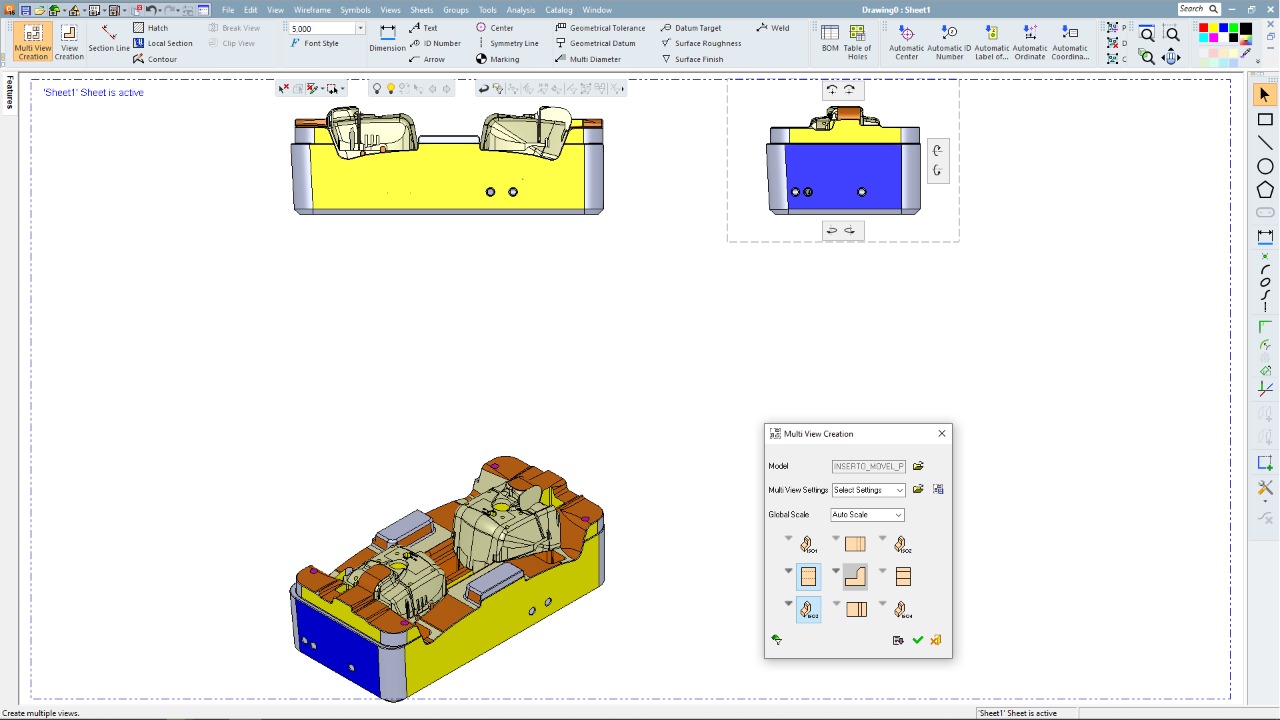Expand options arrow for top-center view
The height and width of the screenshot is (720, 1280).
(x=836, y=539)
